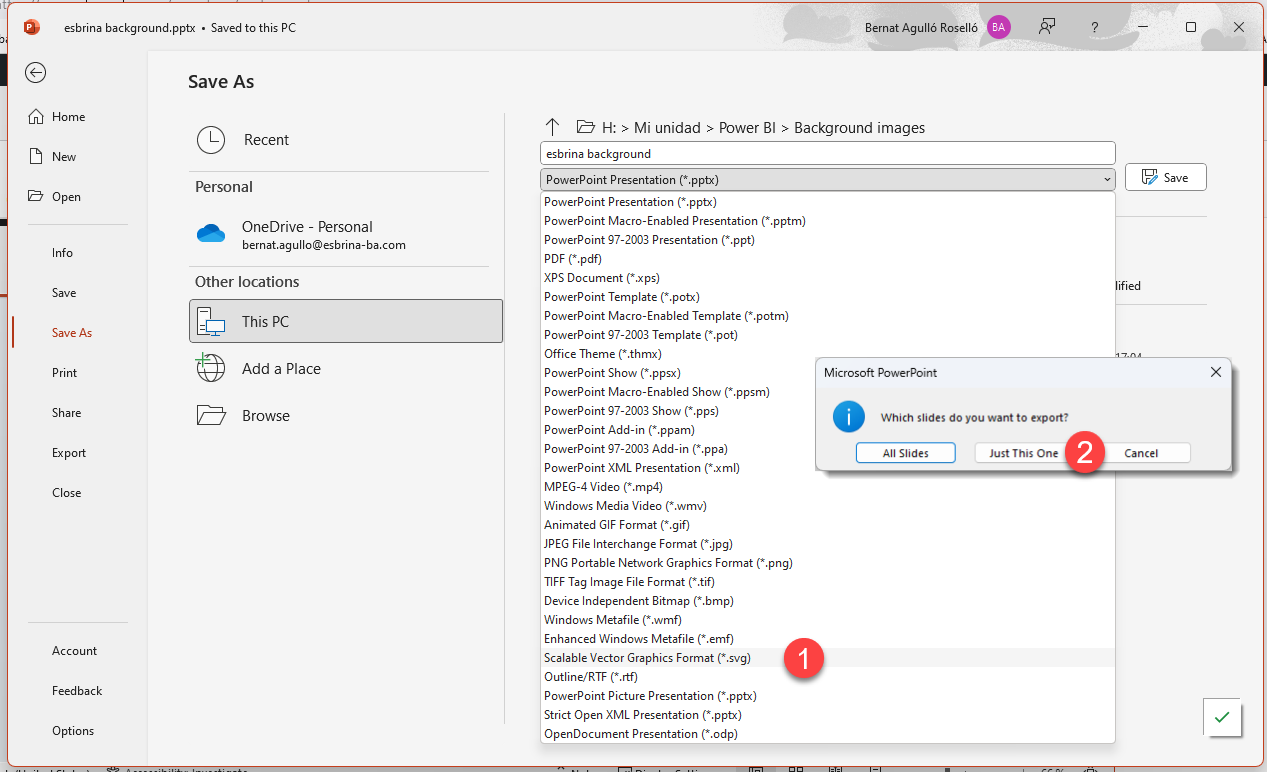
Task: Open Options in the sidebar
Action: click(73, 731)
